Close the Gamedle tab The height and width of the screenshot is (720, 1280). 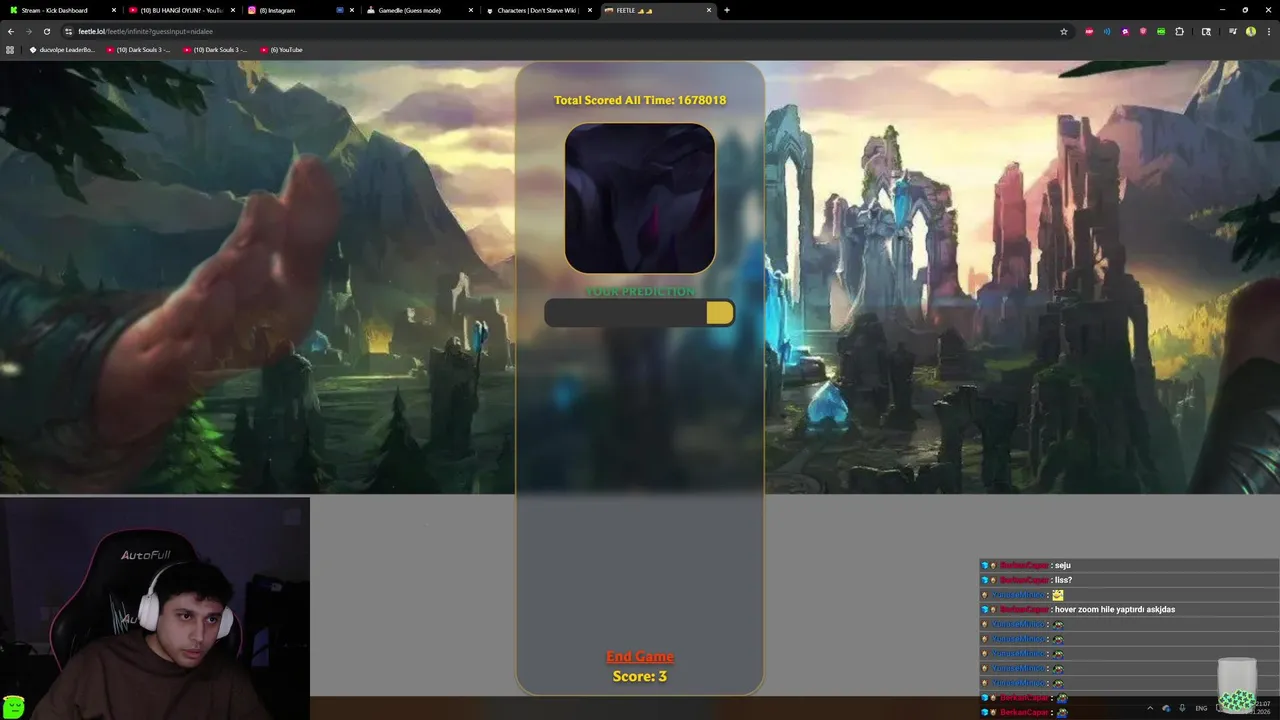click(471, 10)
